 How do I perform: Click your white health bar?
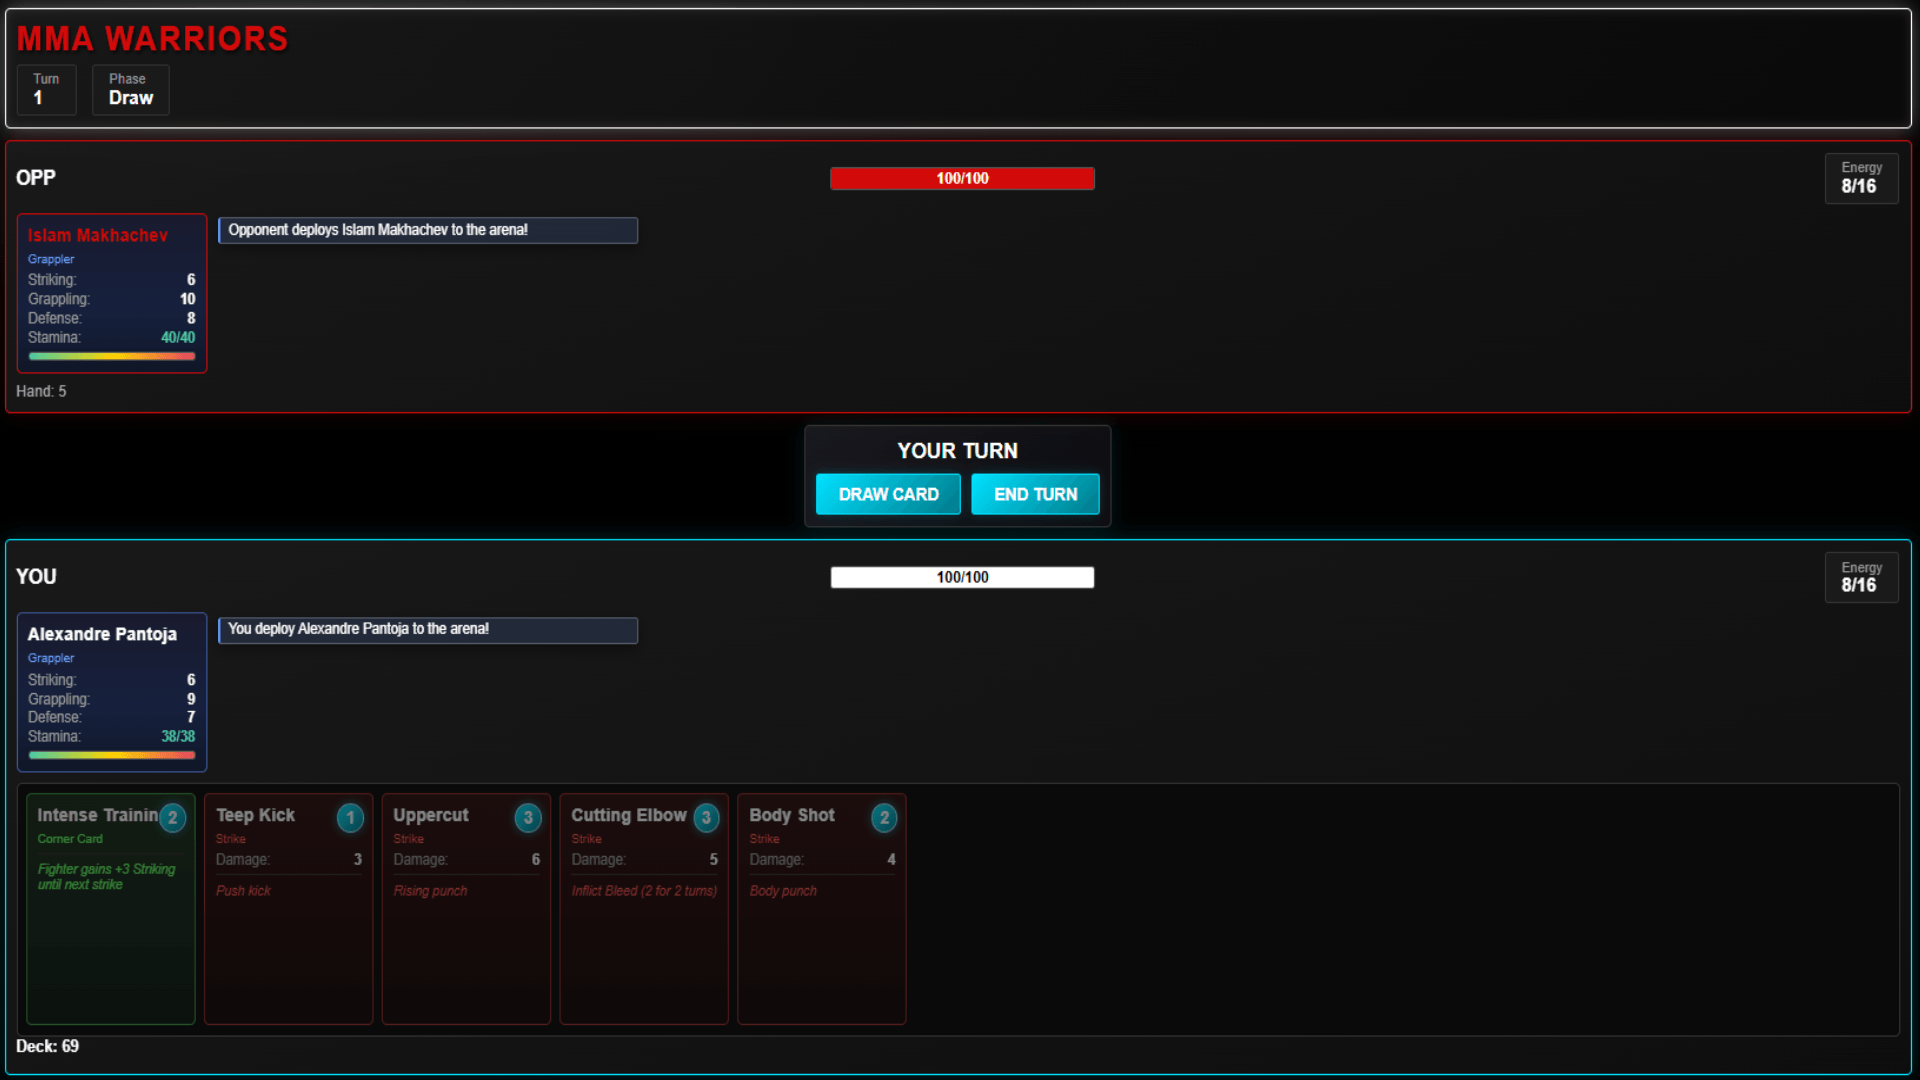[962, 577]
